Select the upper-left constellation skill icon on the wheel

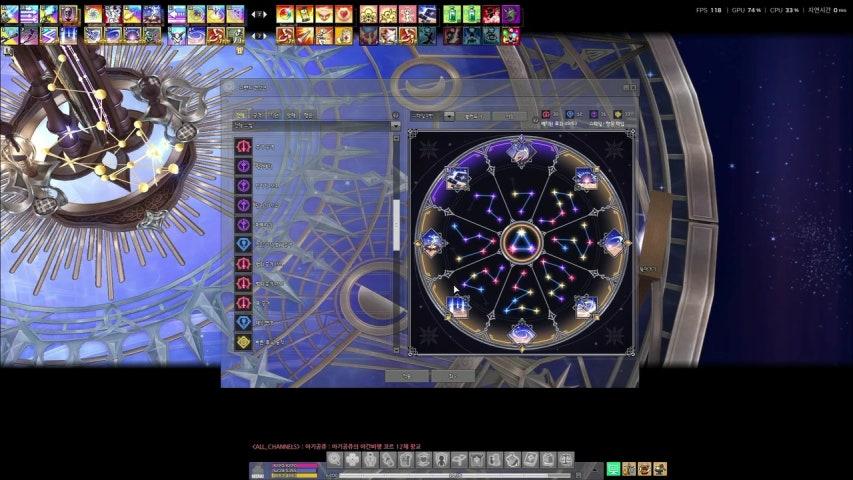click(x=458, y=179)
